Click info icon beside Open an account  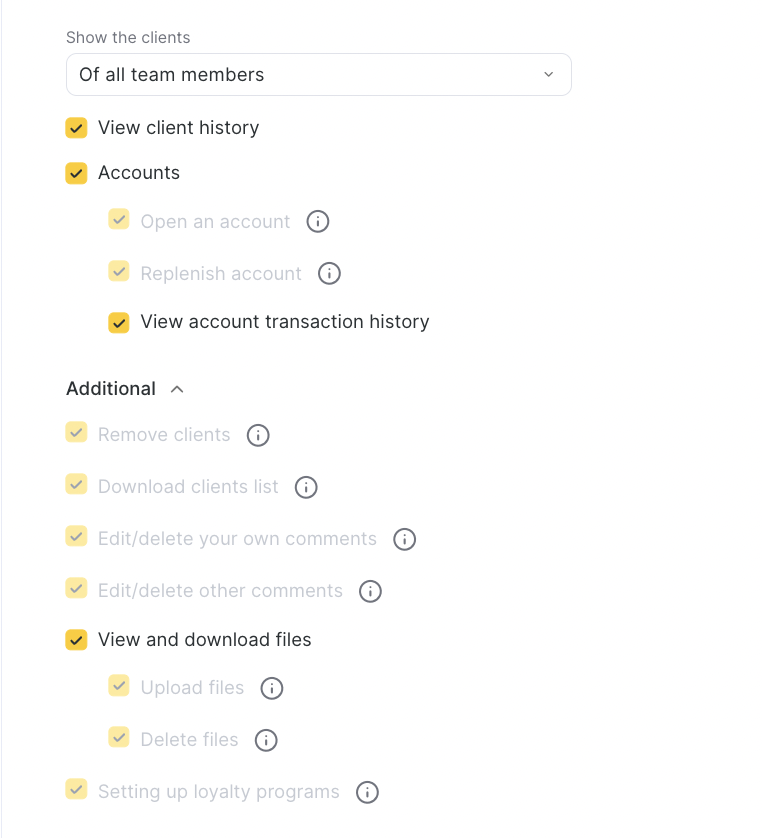click(318, 222)
